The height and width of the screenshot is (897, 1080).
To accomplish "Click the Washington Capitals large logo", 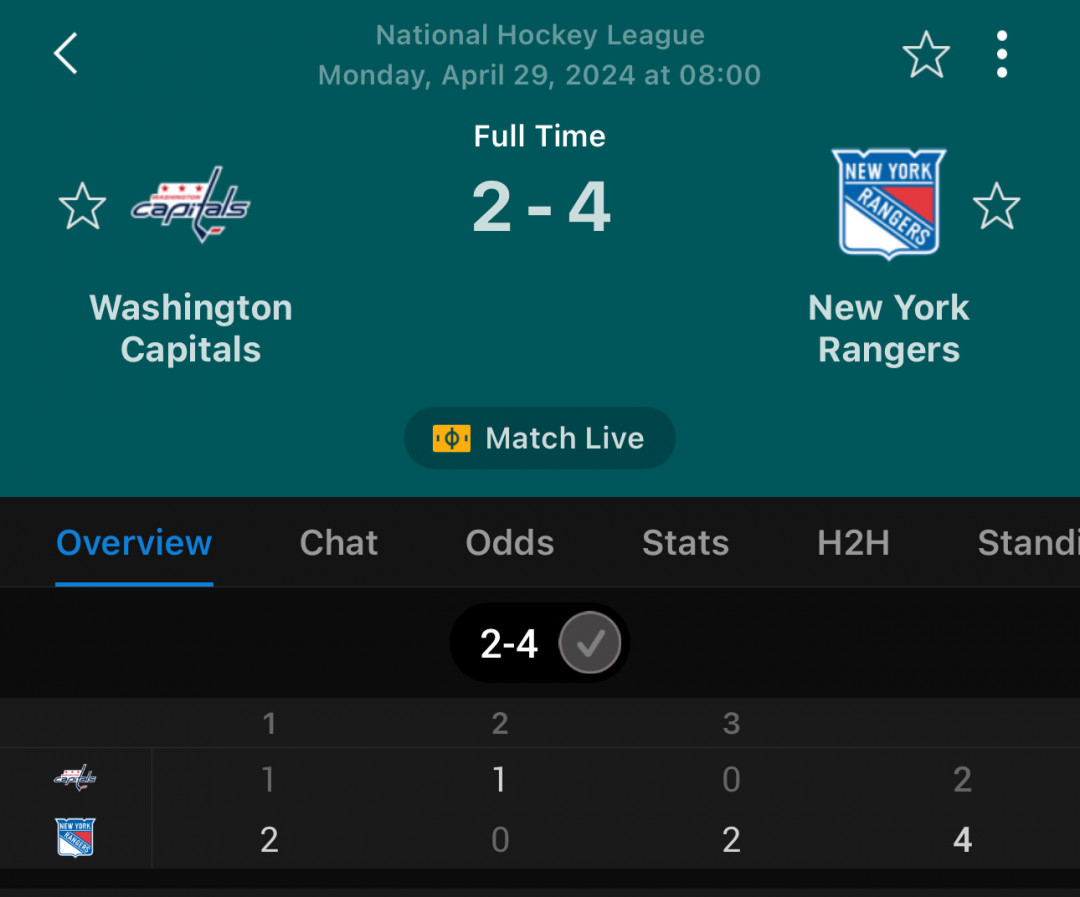I will [191, 205].
